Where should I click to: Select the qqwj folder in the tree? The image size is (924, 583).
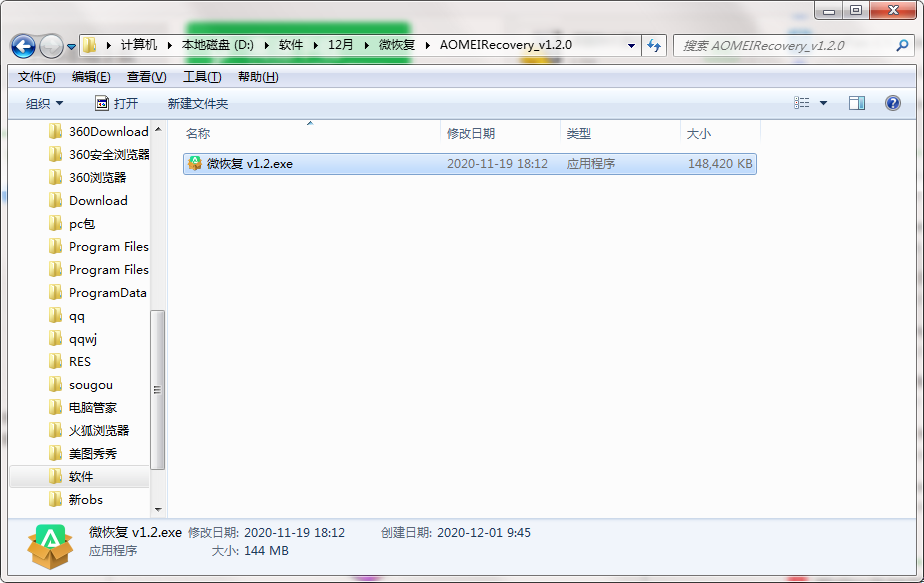[x=82, y=340]
